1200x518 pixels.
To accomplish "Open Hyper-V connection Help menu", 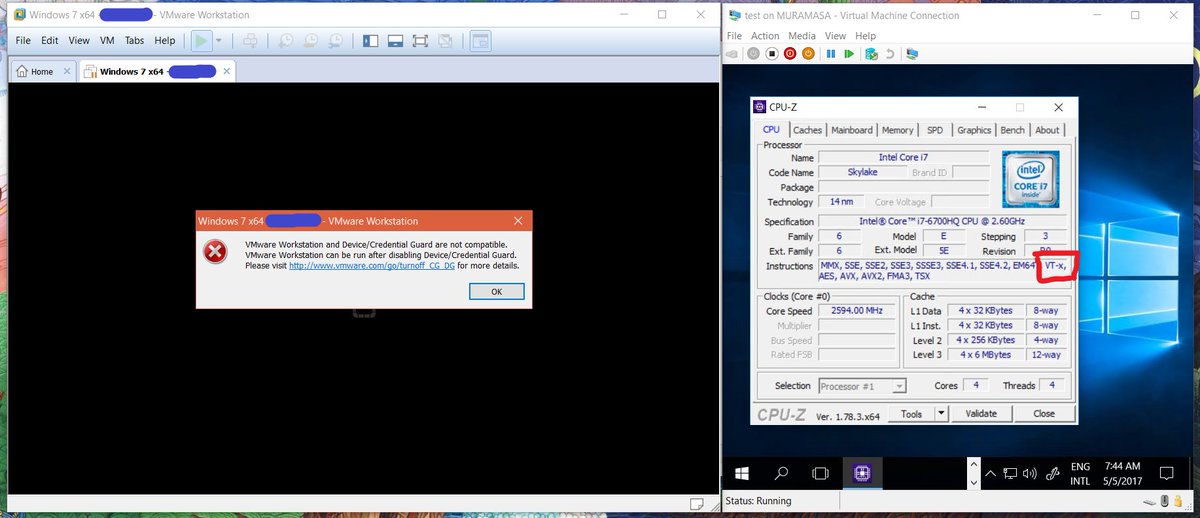I will pos(866,36).
